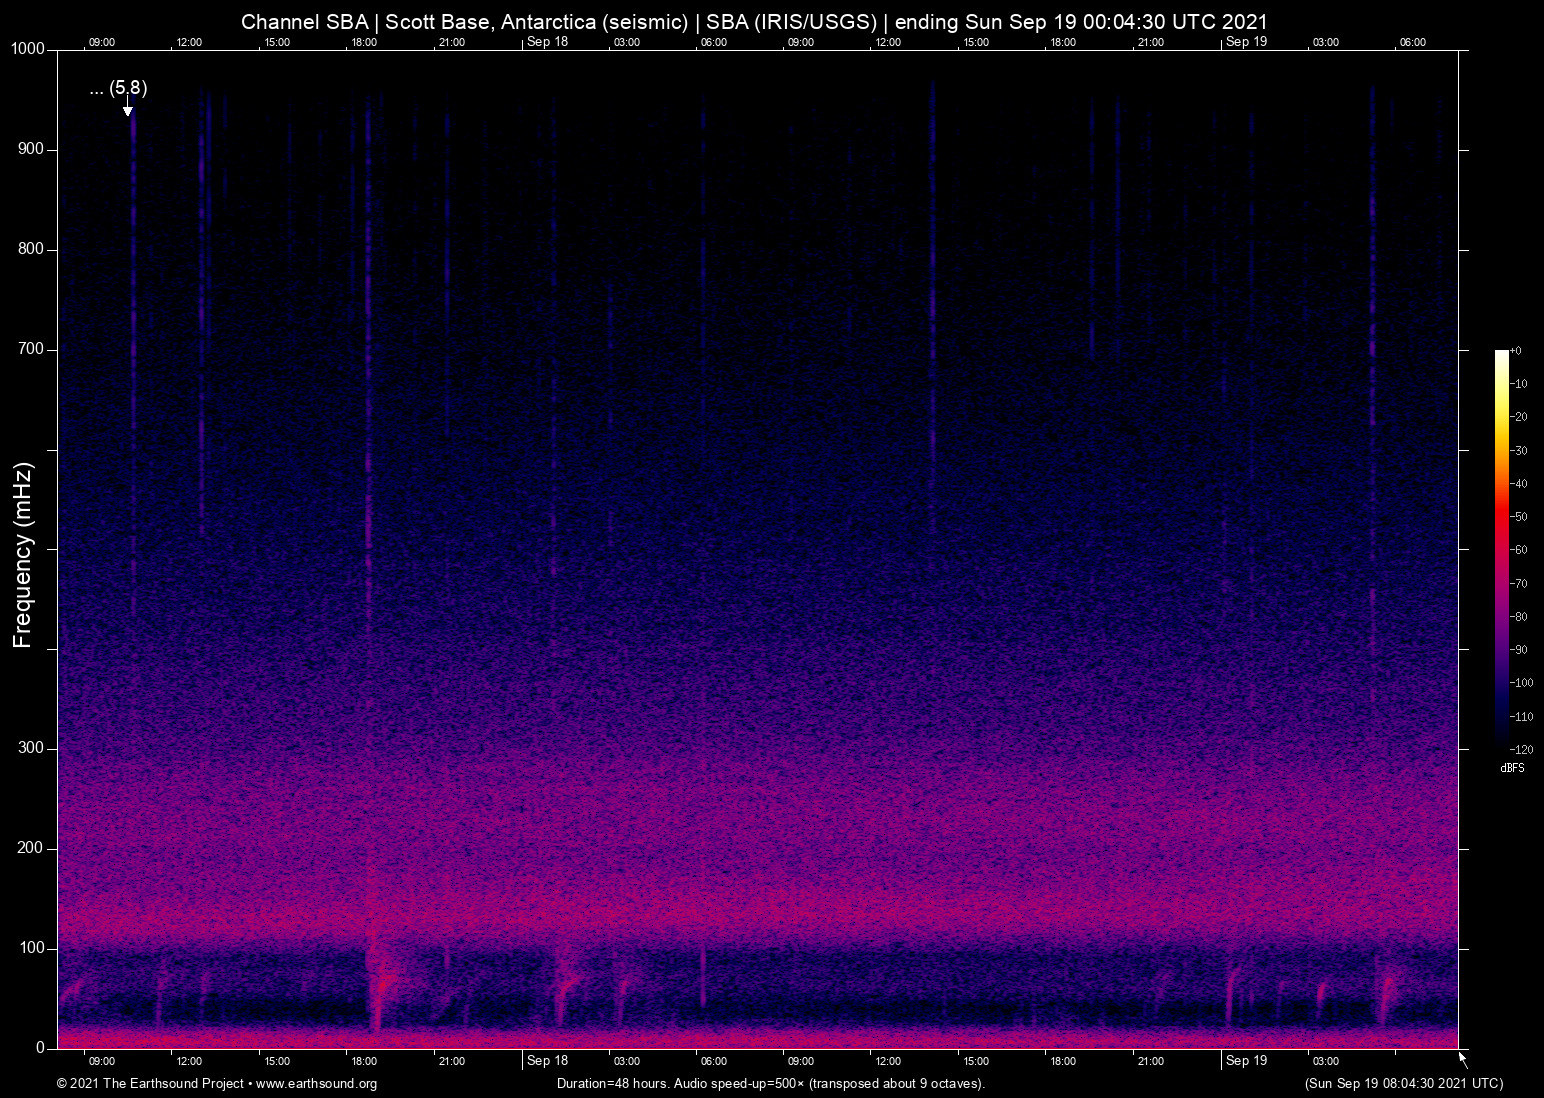1544x1098 pixels.
Task: Select the "dBFS" label below the color scale
Action: click(x=1513, y=768)
